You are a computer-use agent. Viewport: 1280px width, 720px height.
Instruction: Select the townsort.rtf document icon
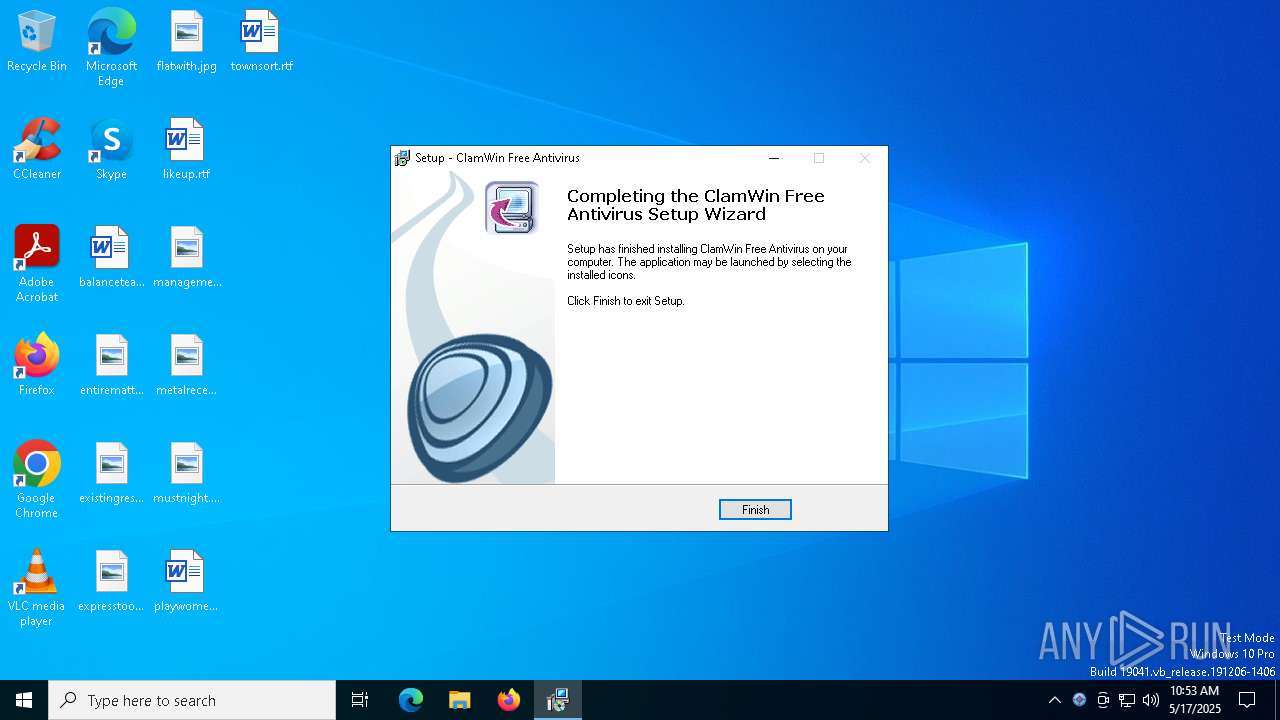261,42
